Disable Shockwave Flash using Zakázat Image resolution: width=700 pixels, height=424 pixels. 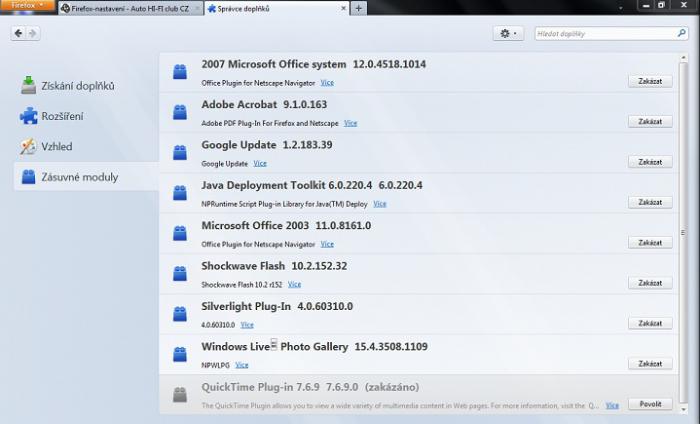click(649, 283)
